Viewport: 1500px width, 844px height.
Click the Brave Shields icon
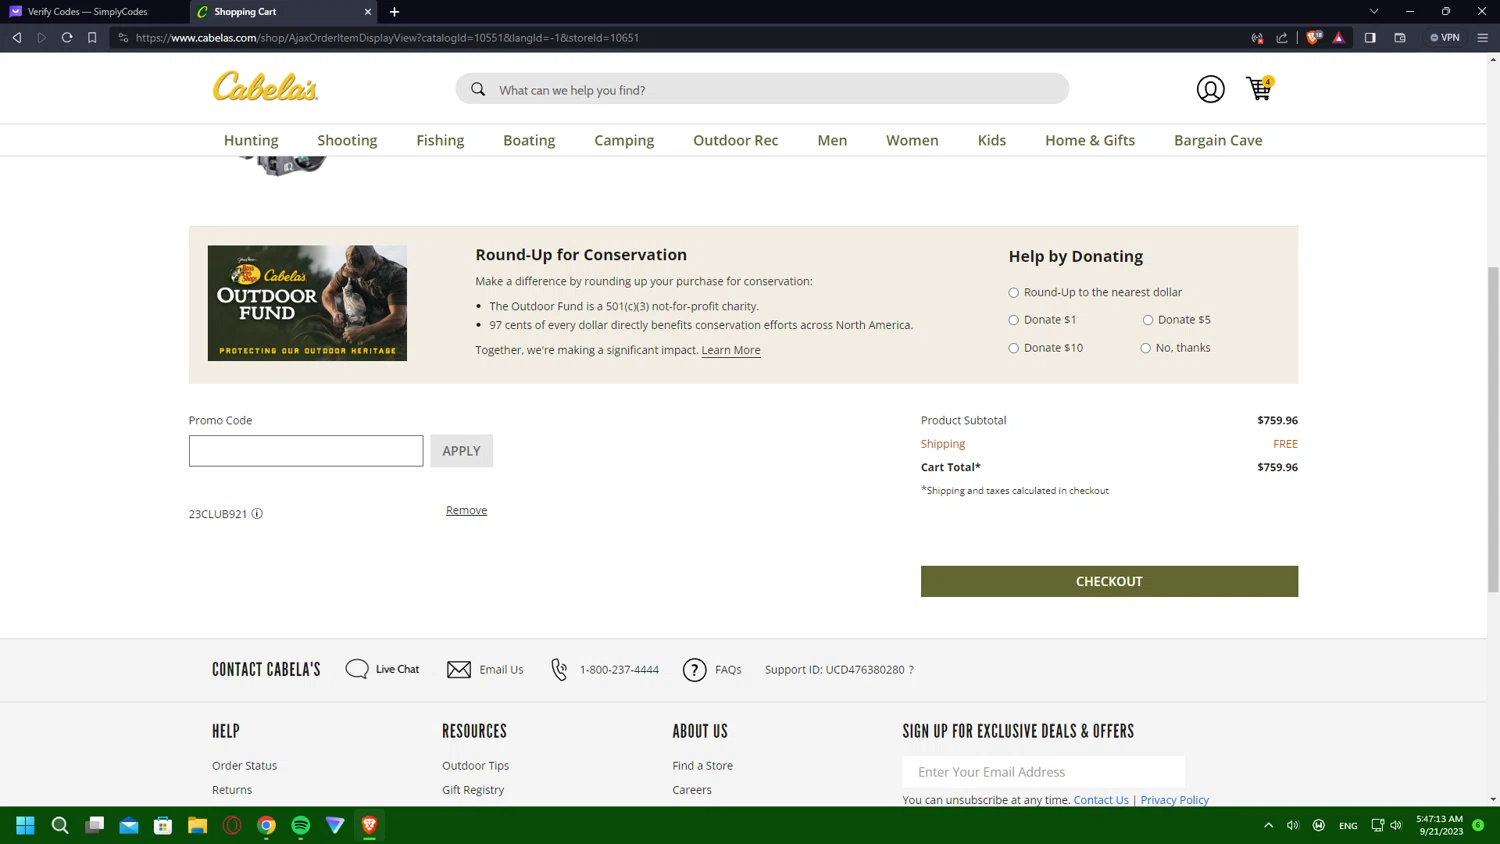click(1314, 38)
